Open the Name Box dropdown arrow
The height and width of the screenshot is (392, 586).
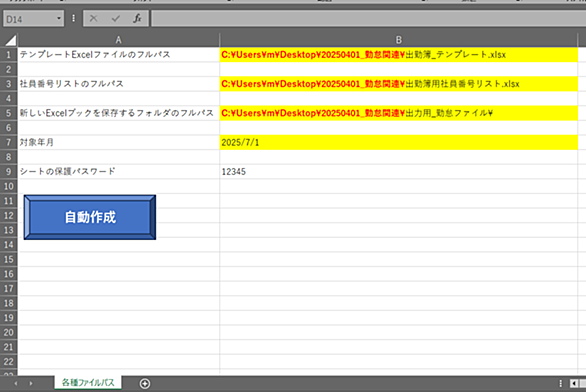(59, 18)
